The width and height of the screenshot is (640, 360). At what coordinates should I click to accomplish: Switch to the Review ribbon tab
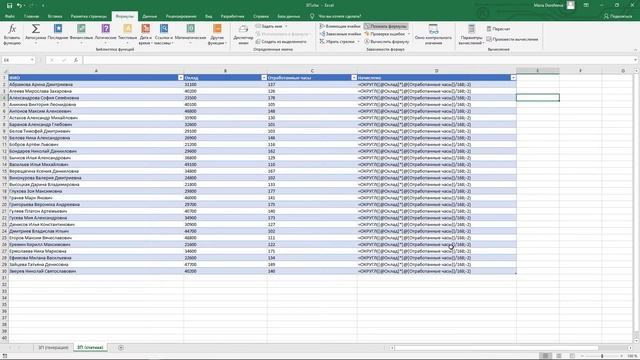(181, 16)
